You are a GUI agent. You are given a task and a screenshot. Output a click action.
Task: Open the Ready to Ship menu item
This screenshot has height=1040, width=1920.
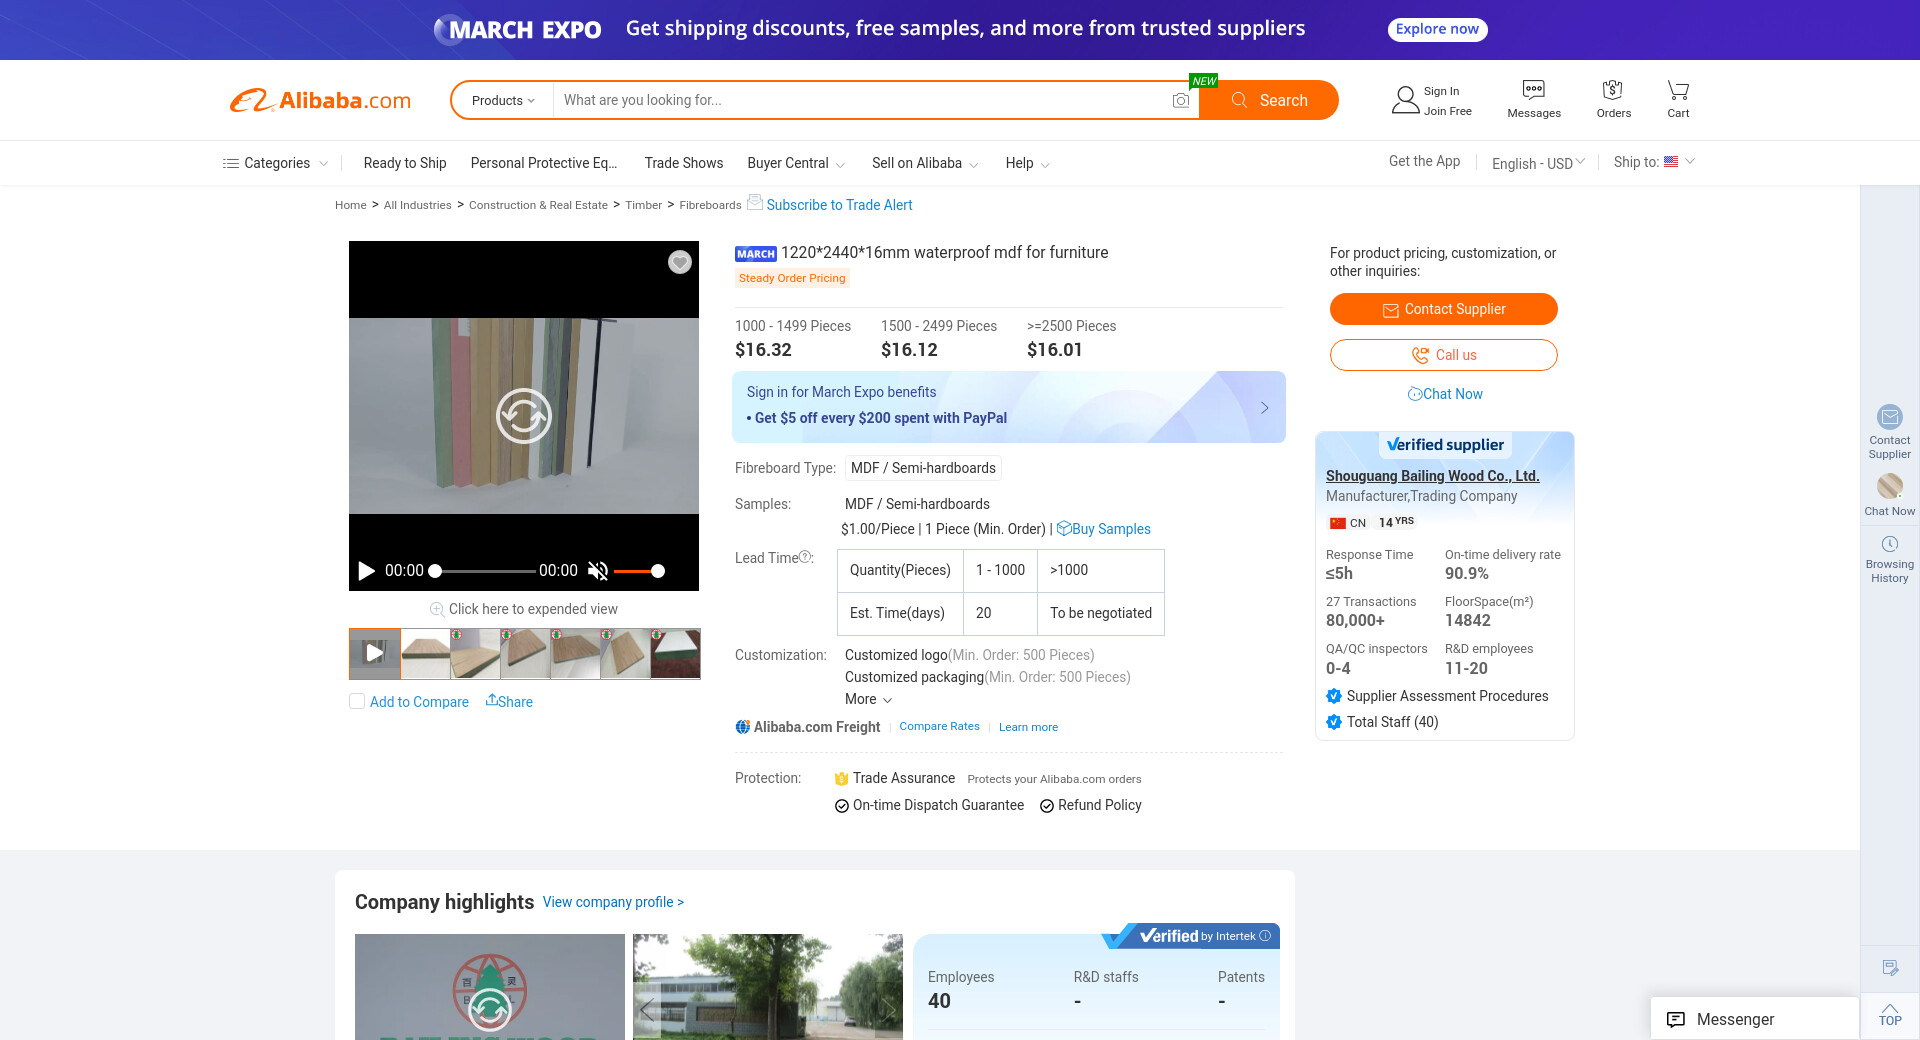tap(404, 163)
